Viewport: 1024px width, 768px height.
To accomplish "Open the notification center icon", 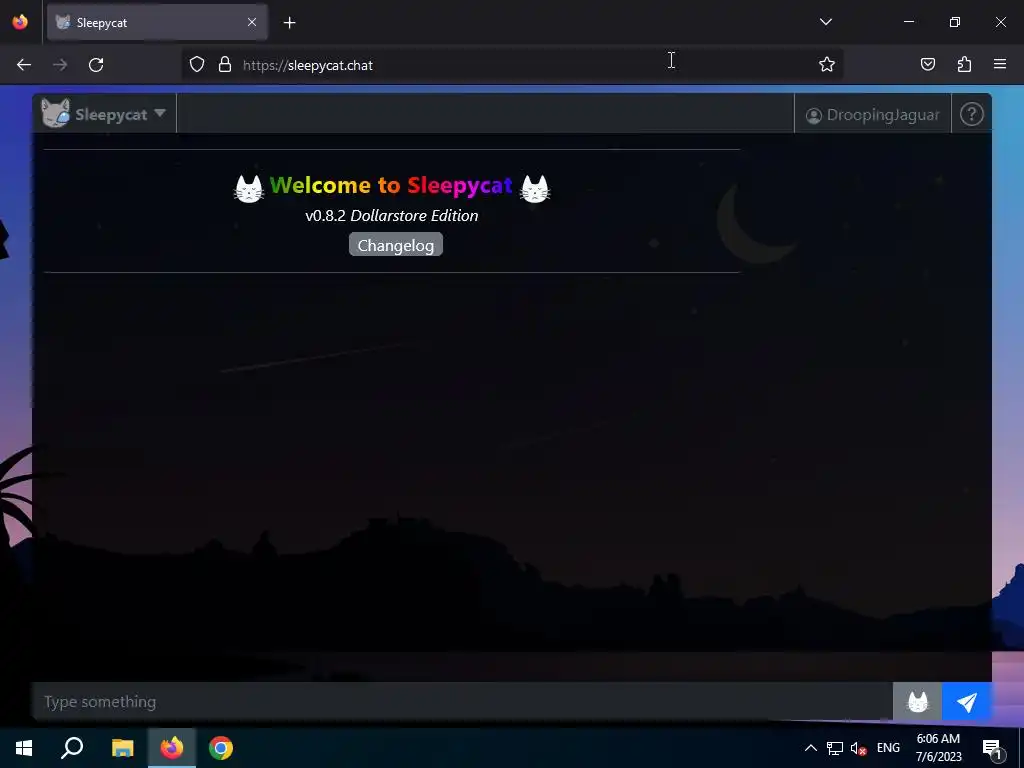I will pyautogui.click(x=993, y=748).
